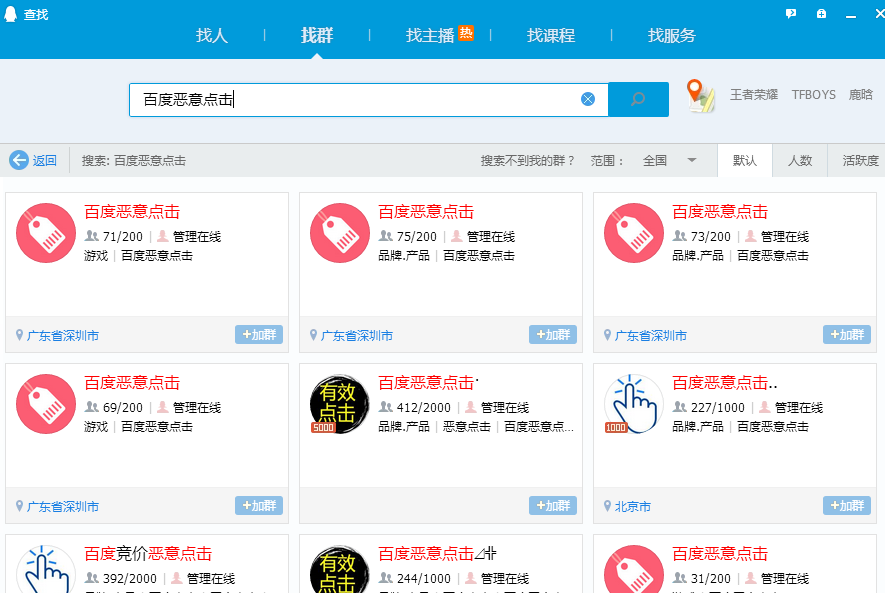The height and width of the screenshot is (594, 885).
Task: Click the members icon beside 412/2000
Action: [386, 407]
